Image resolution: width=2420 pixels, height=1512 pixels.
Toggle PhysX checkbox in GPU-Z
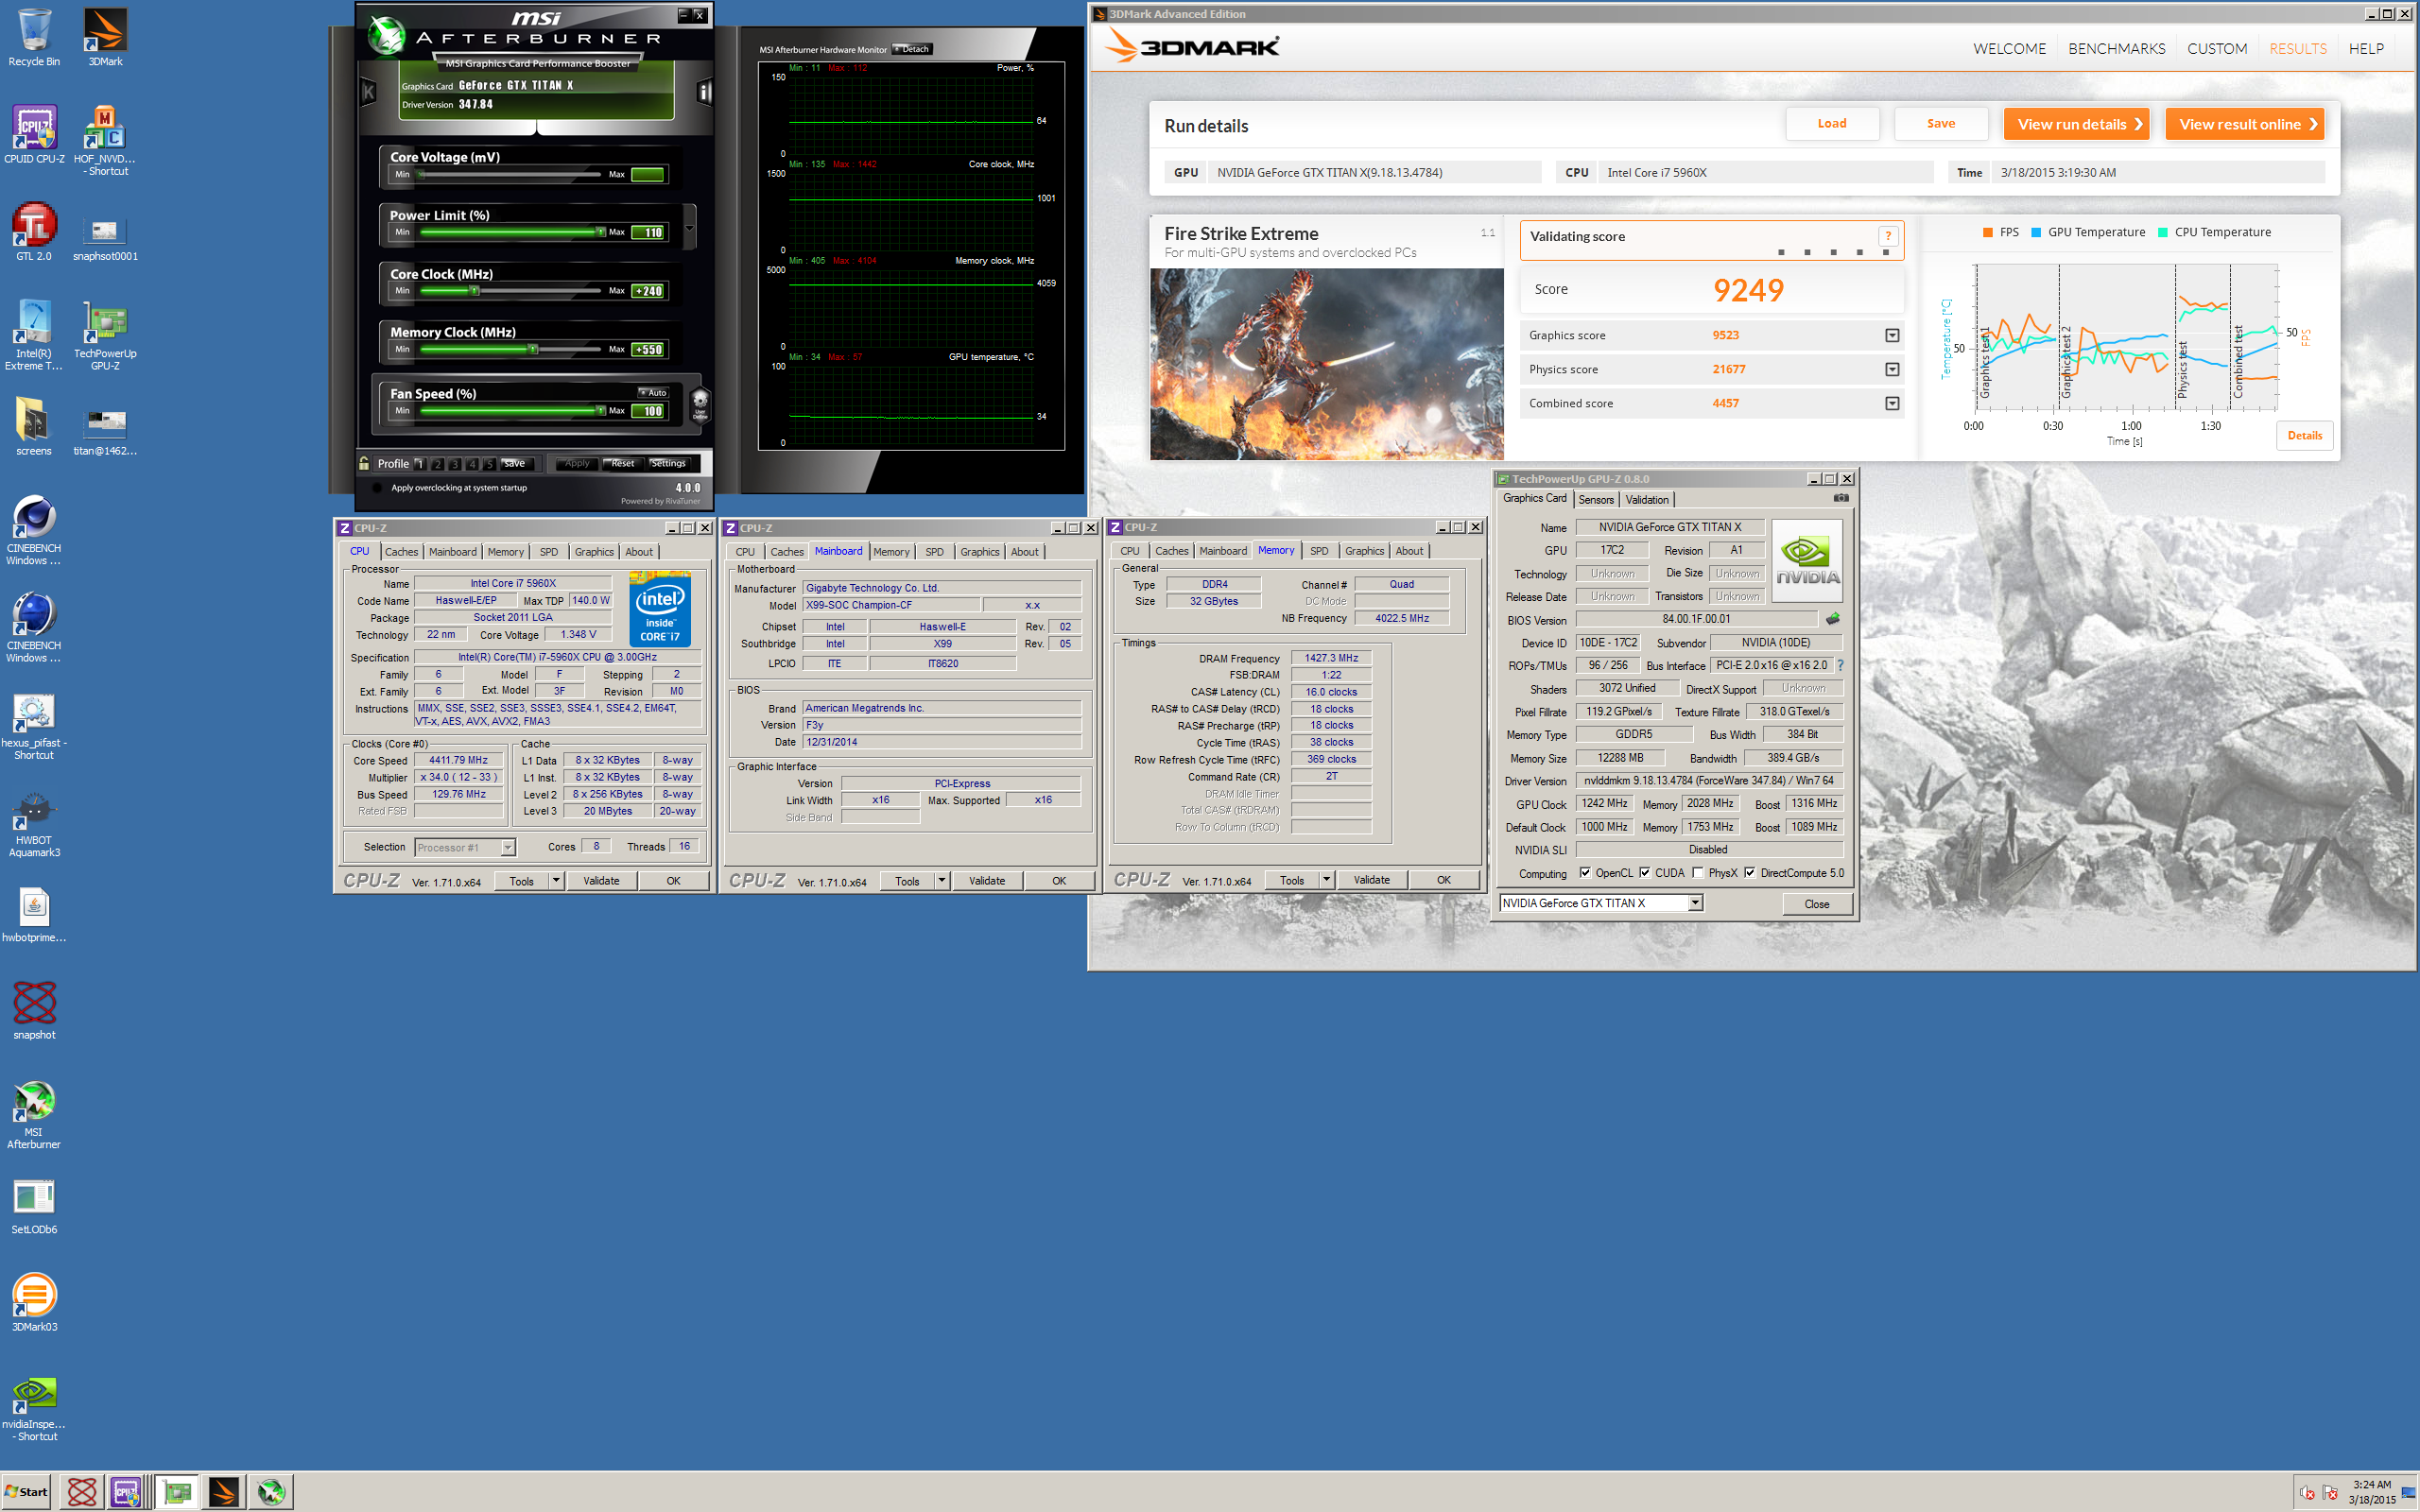click(1698, 872)
